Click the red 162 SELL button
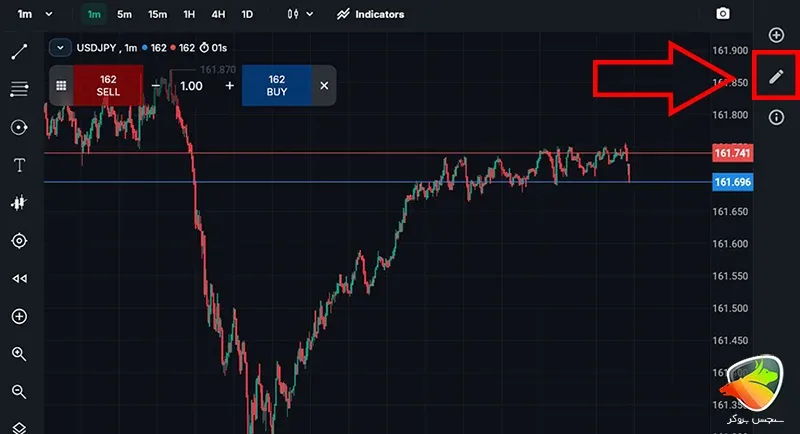This screenshot has width=800, height=434. coord(108,86)
